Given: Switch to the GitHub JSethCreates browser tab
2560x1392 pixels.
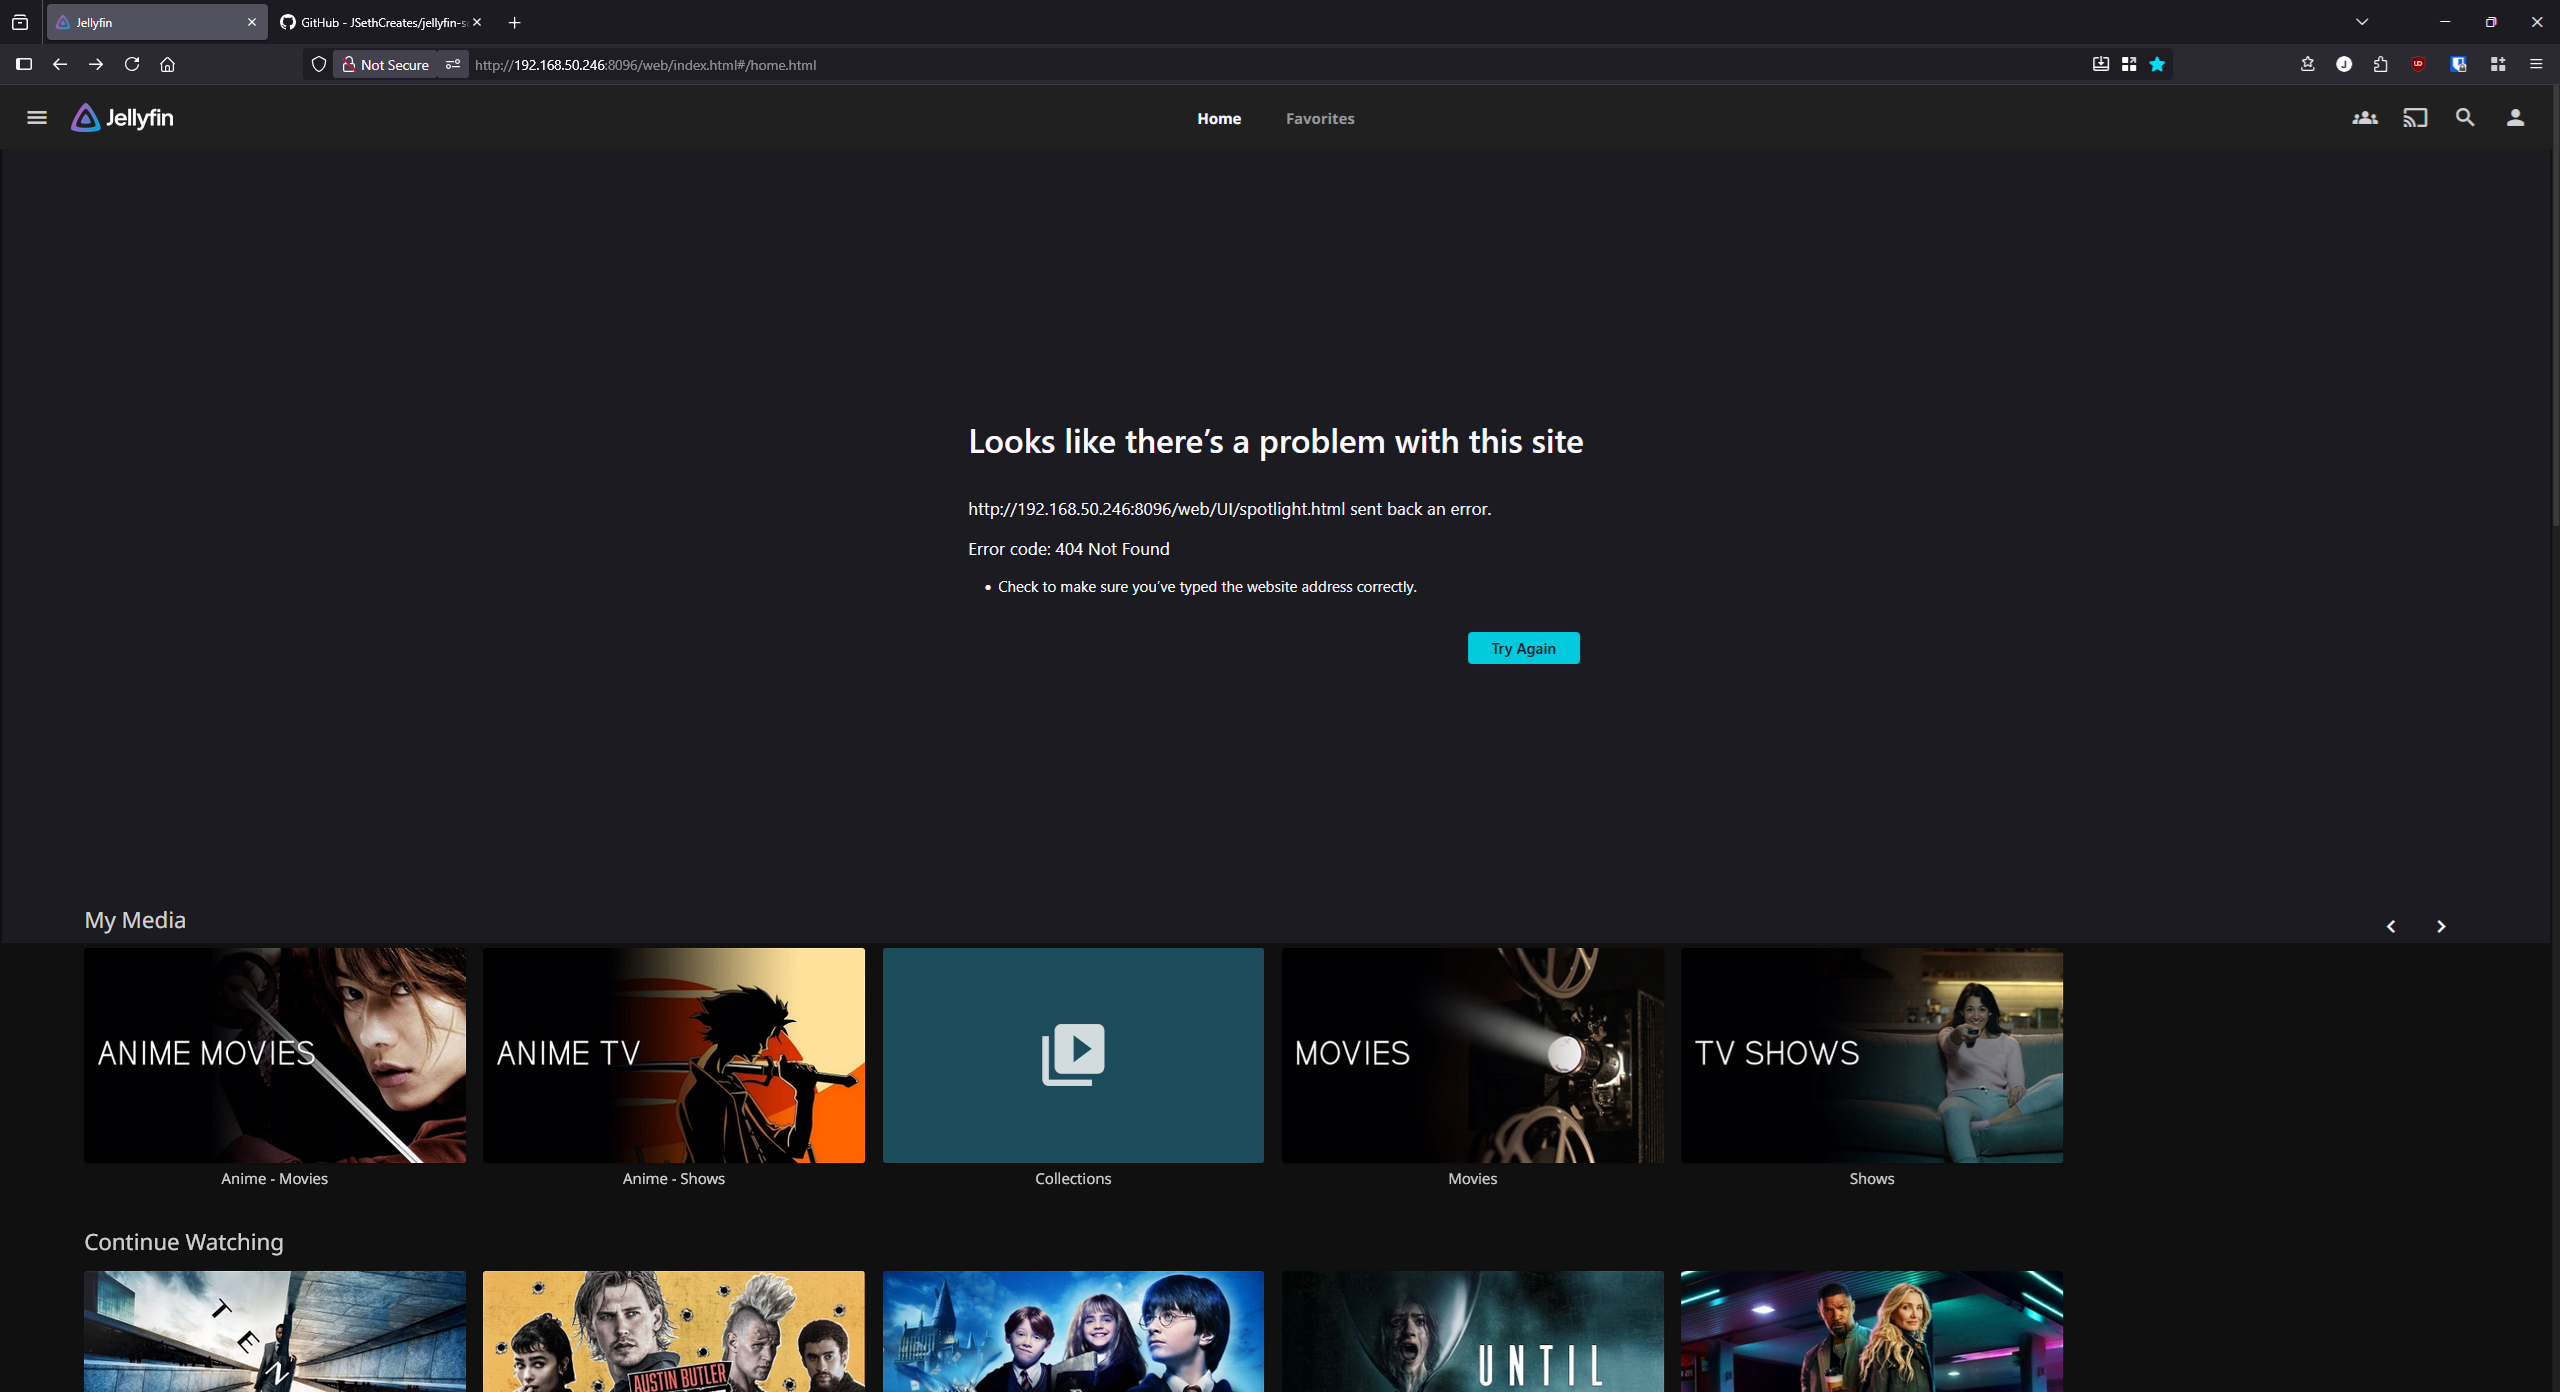Looking at the screenshot, I should tap(380, 22).
